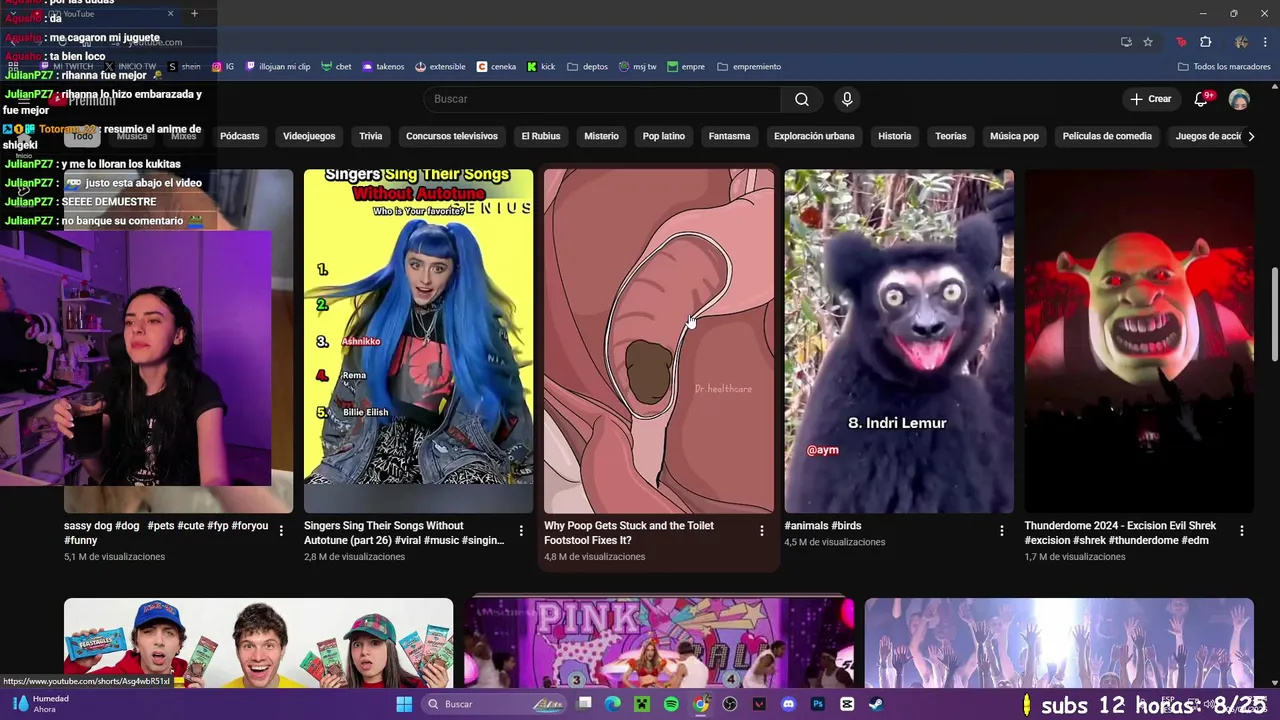Open options menu for Why Poop Gets Stuck

tap(761, 531)
